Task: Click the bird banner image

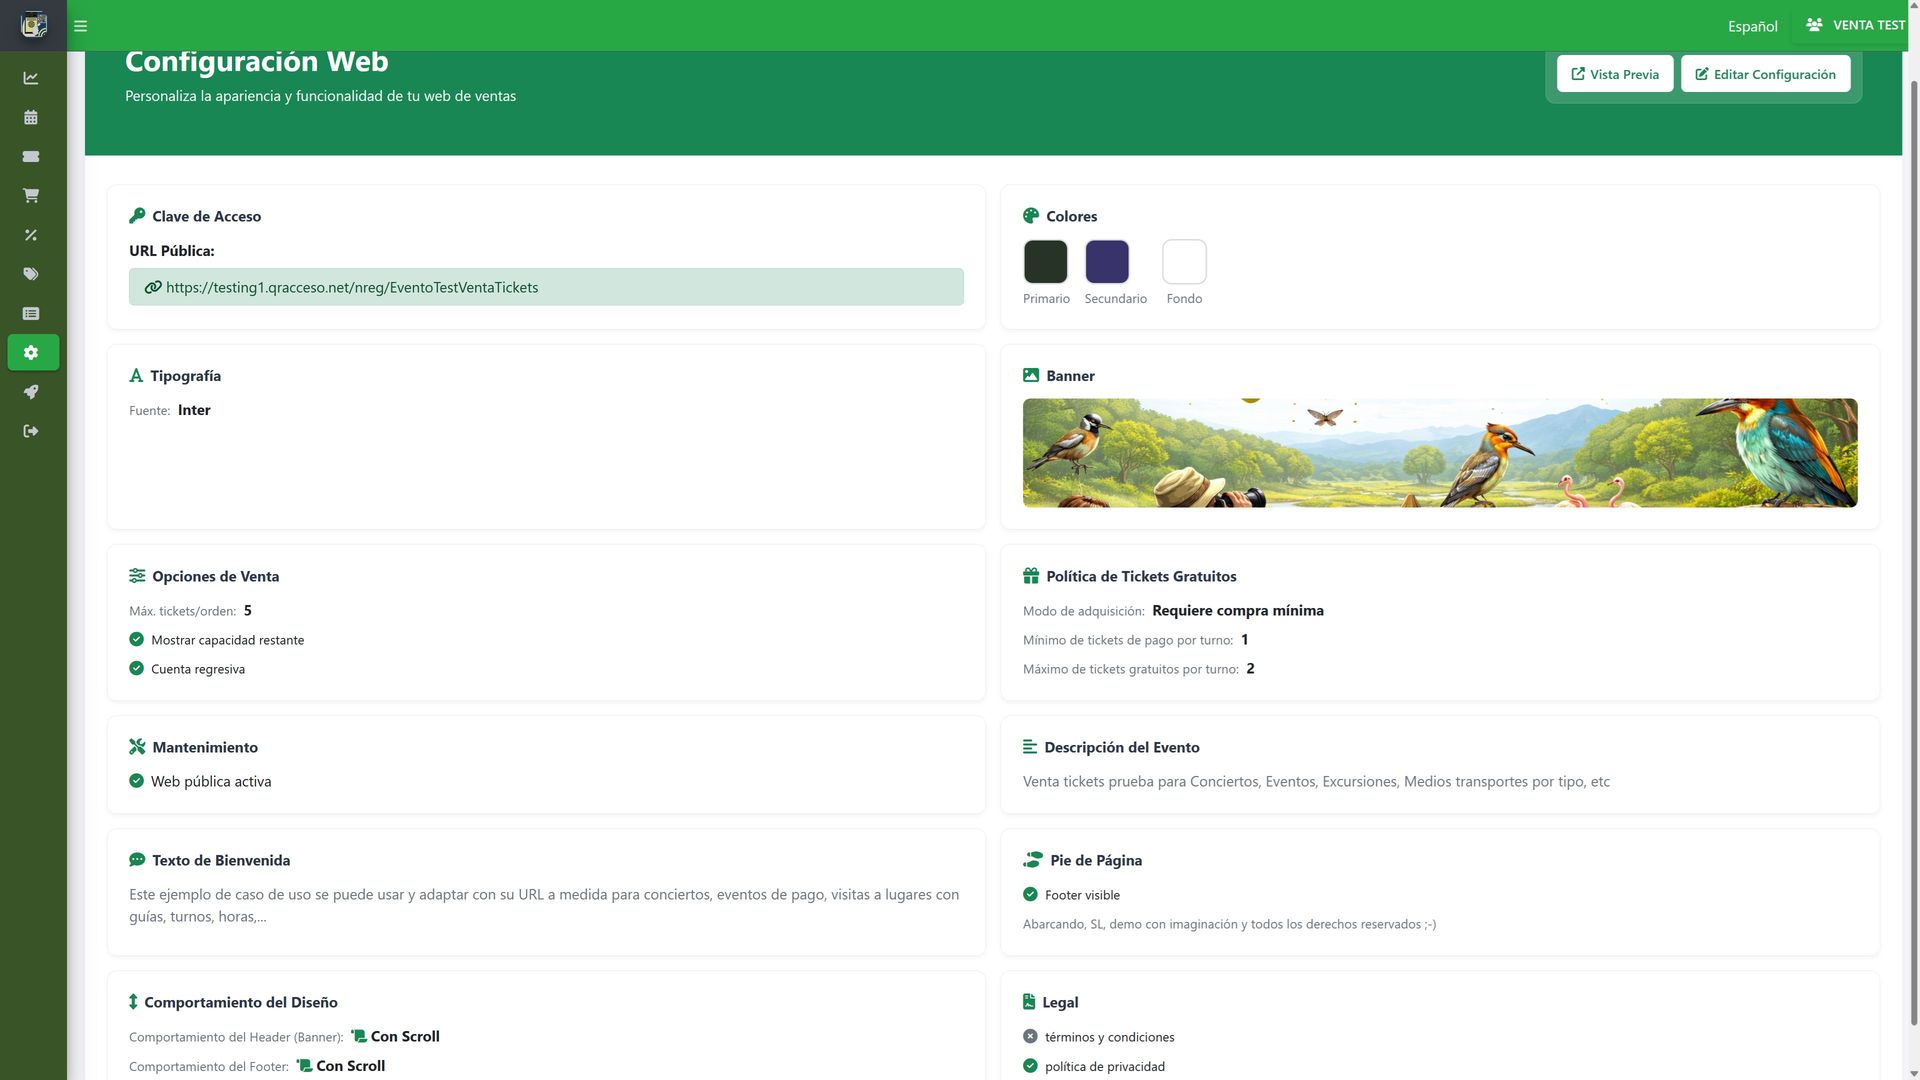Action: point(1439,453)
